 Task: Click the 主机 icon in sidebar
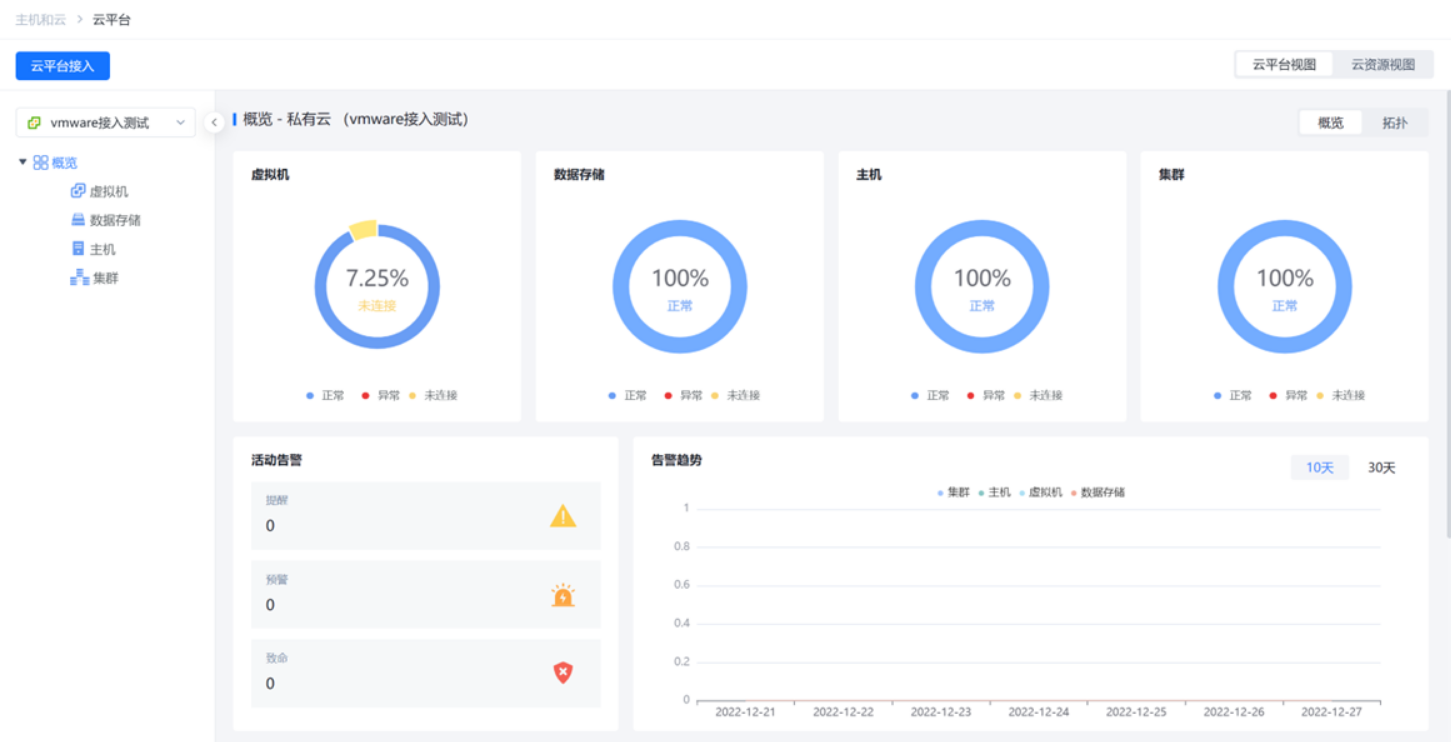78,249
